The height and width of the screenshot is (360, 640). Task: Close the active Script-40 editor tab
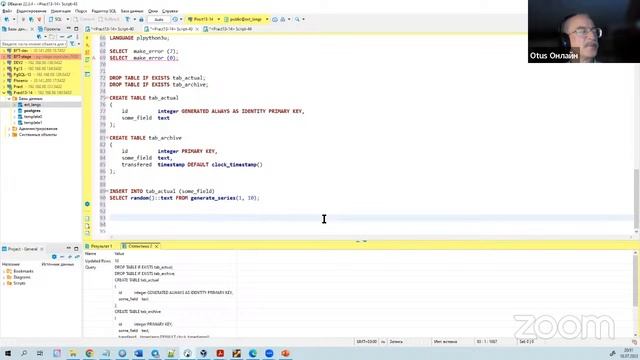click(197, 29)
